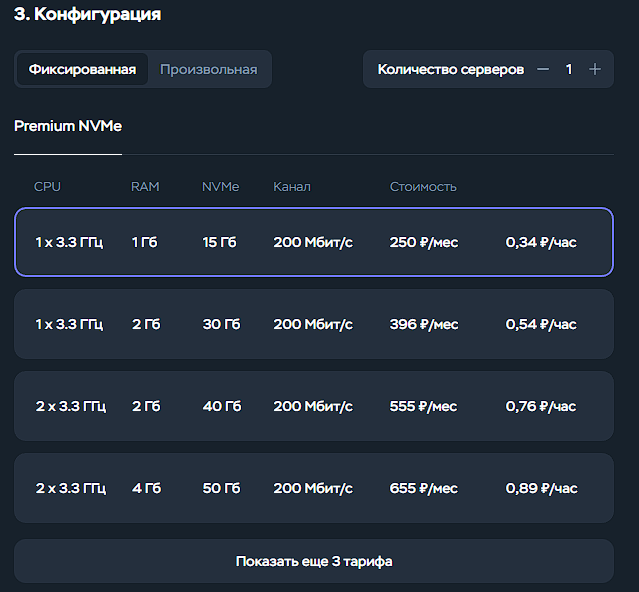Increase server count with plus icon
The height and width of the screenshot is (592, 639).
[x=595, y=69]
